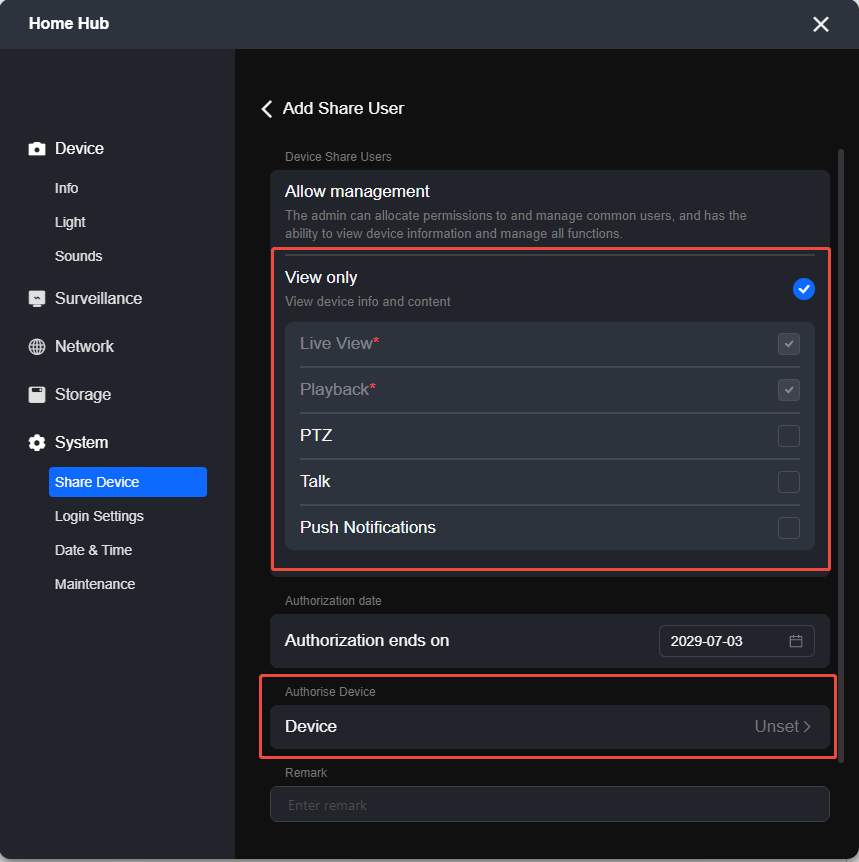This screenshot has width=859, height=862.
Task: Enable the PTZ permission checkbox
Action: pos(789,436)
